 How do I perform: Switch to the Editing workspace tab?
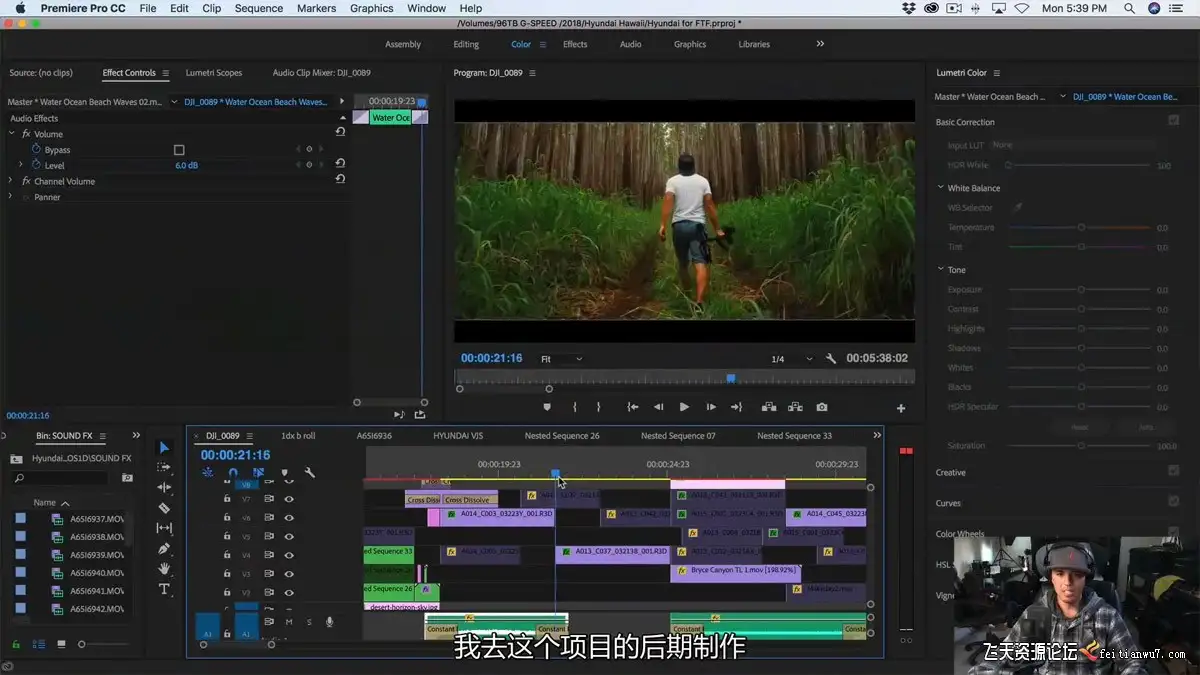[466, 44]
